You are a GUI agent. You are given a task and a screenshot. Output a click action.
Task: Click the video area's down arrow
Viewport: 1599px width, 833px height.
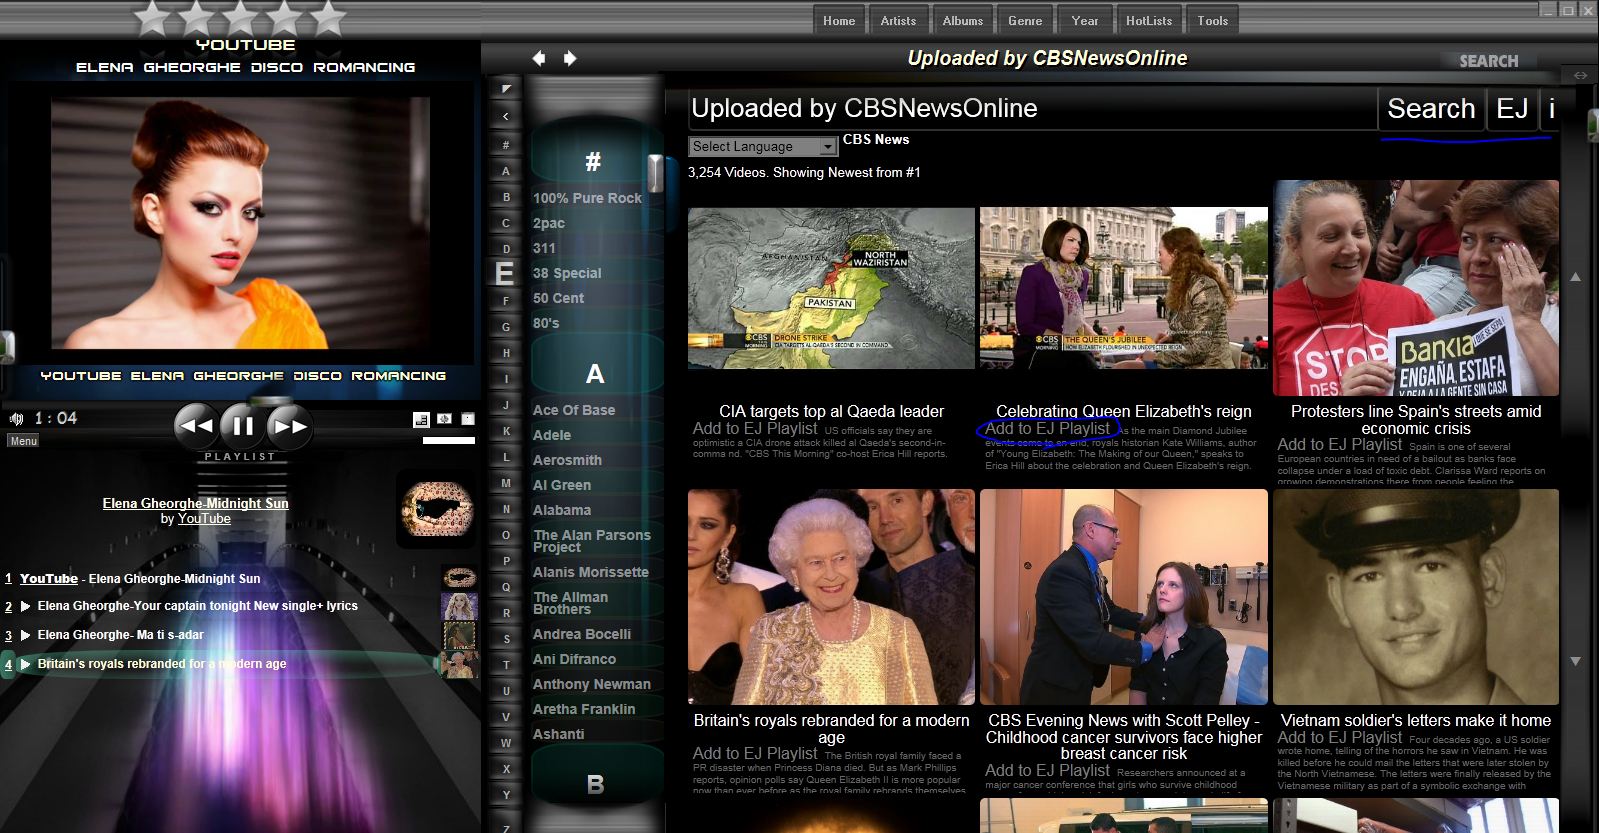[x=1576, y=661]
